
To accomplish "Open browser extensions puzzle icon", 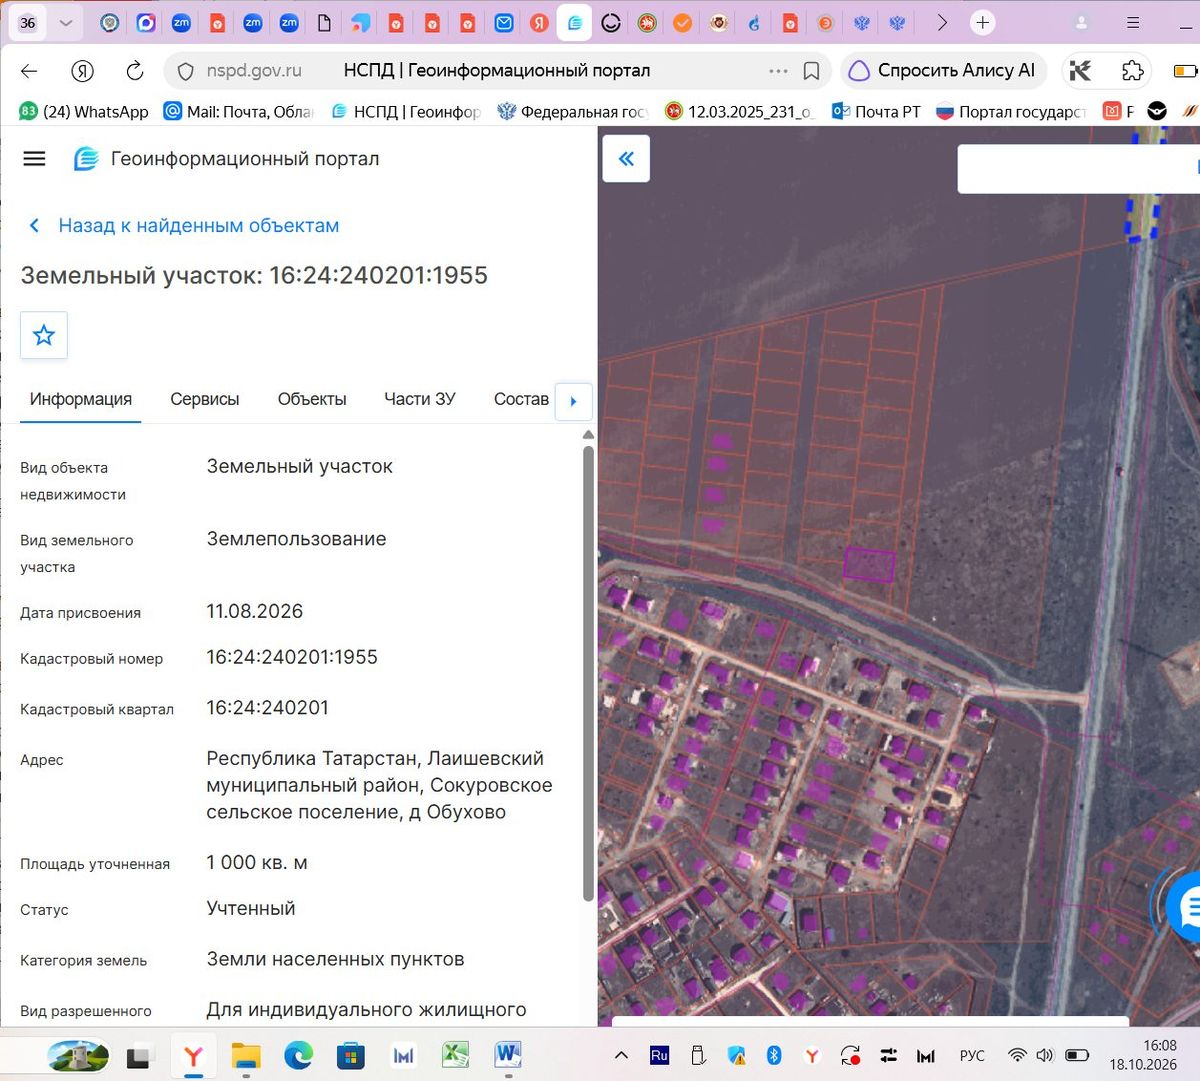I will point(1132,71).
